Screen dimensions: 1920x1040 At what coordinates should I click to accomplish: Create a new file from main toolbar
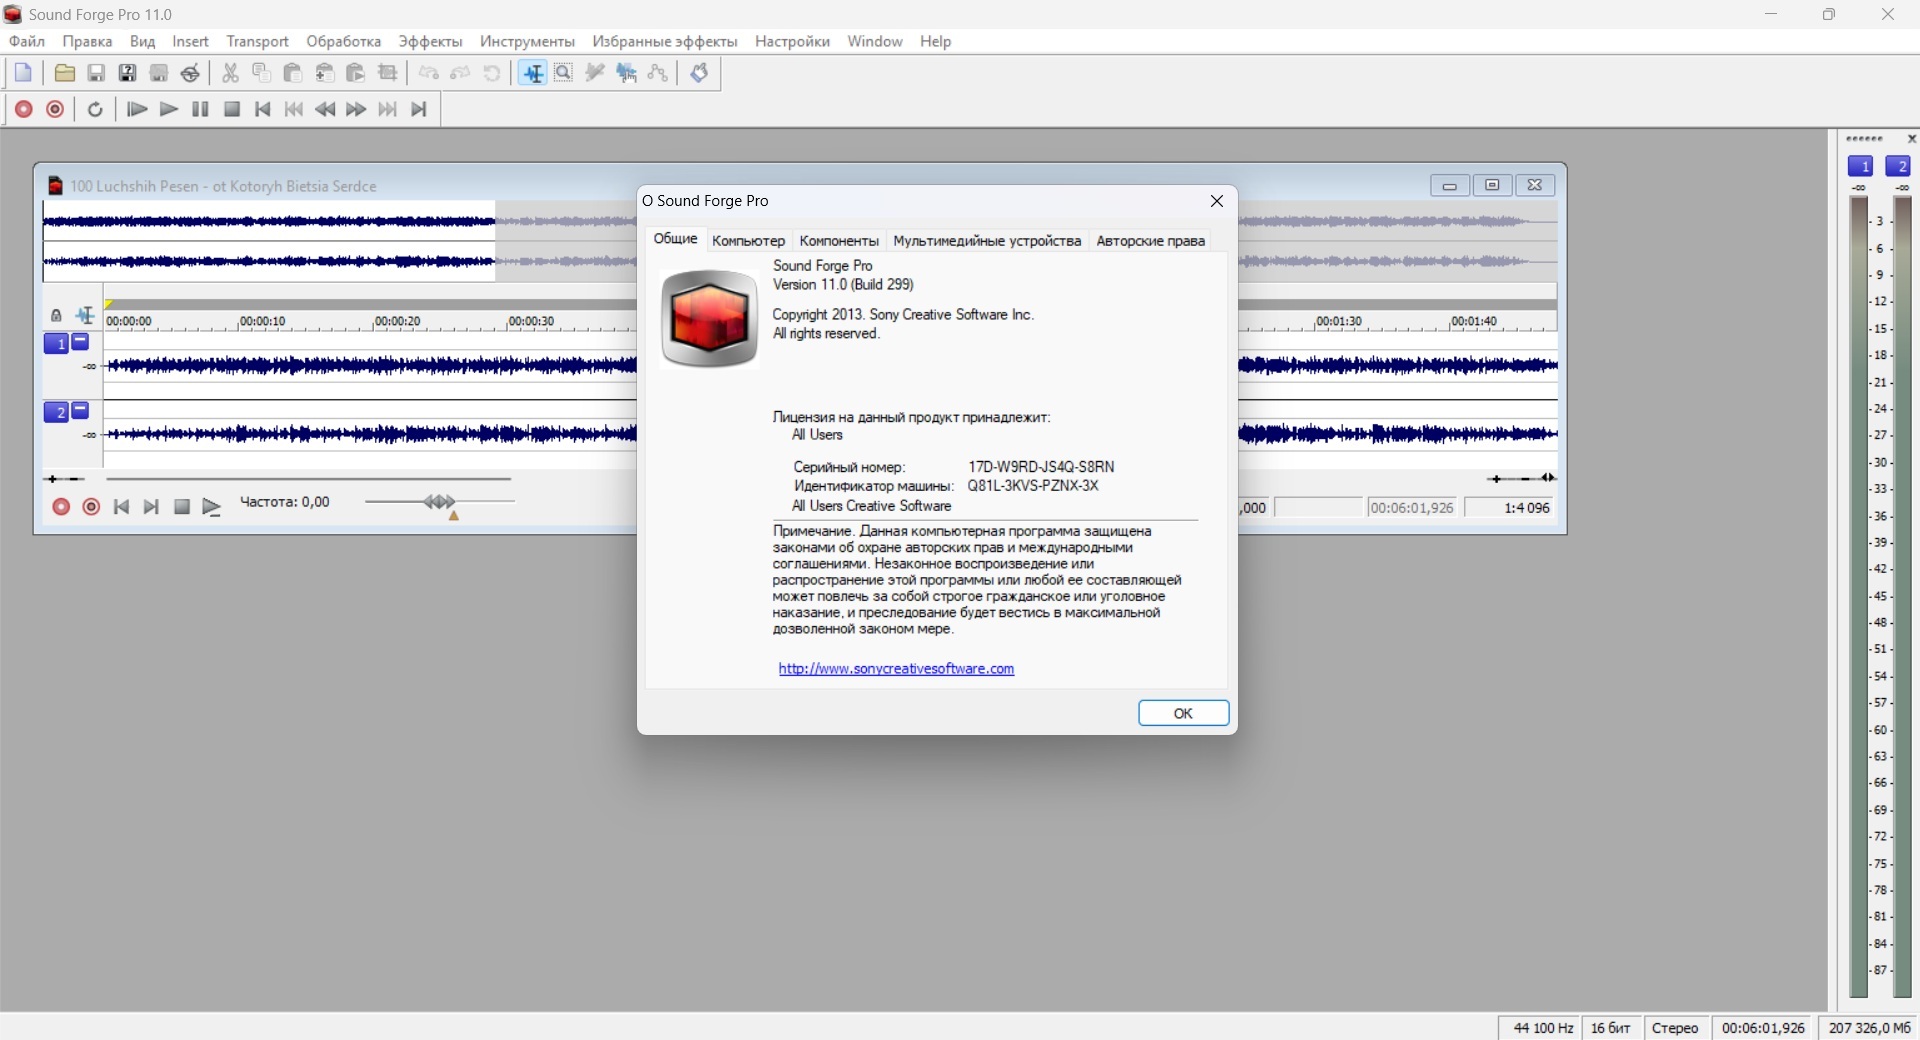coord(23,73)
